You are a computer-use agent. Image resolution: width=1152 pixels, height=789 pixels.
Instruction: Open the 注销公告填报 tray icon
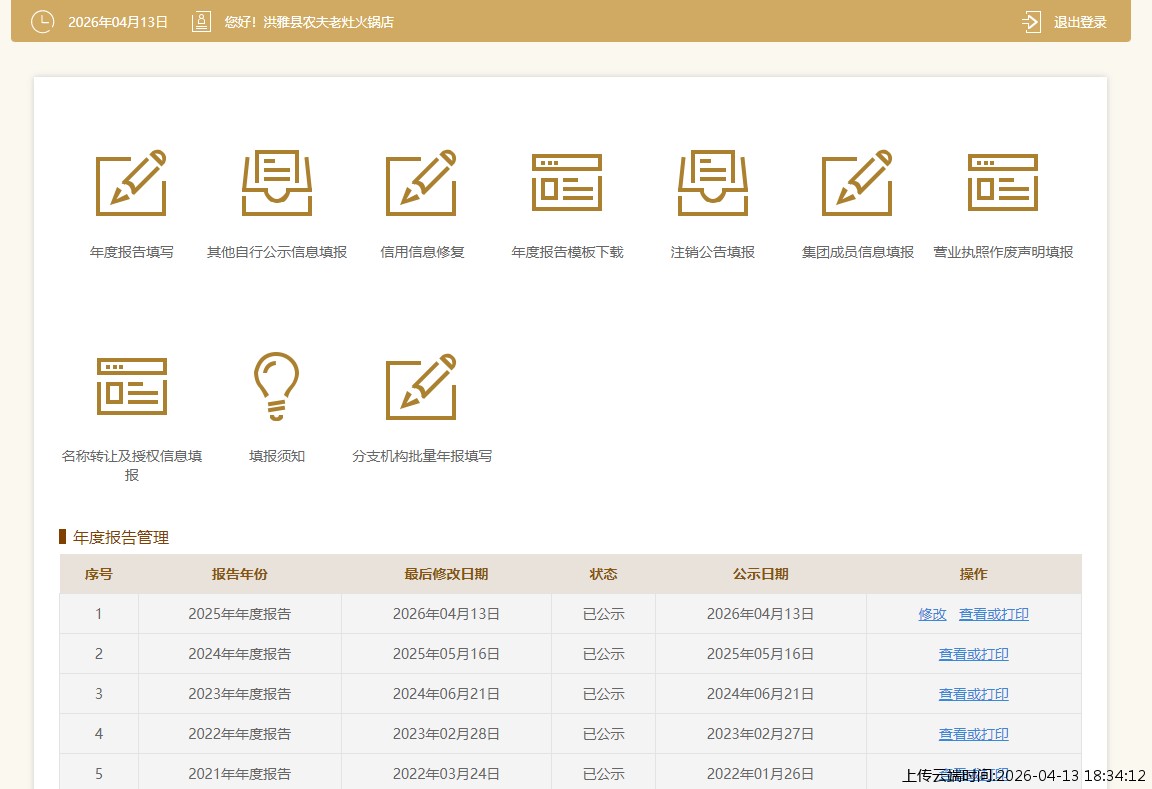click(712, 184)
